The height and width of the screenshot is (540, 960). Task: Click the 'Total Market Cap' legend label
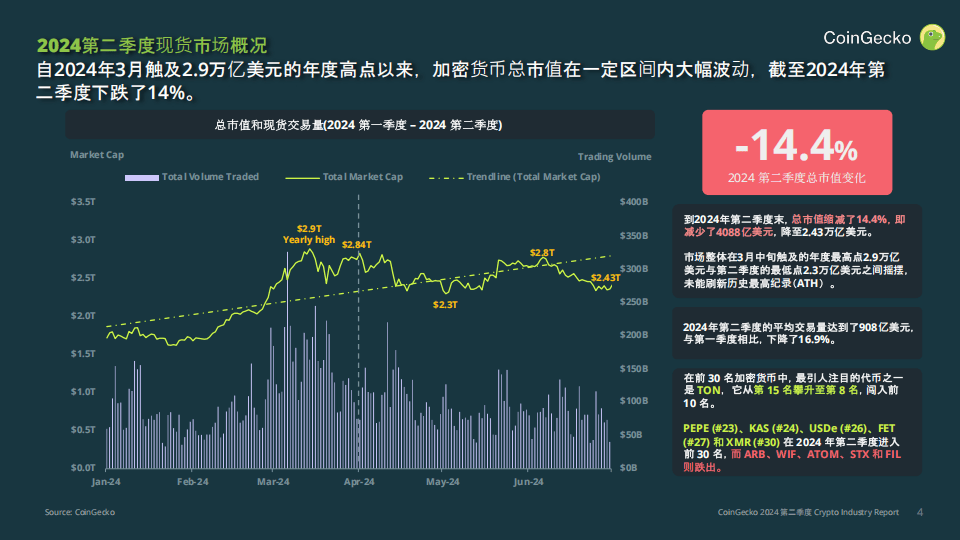pyautogui.click(x=362, y=177)
